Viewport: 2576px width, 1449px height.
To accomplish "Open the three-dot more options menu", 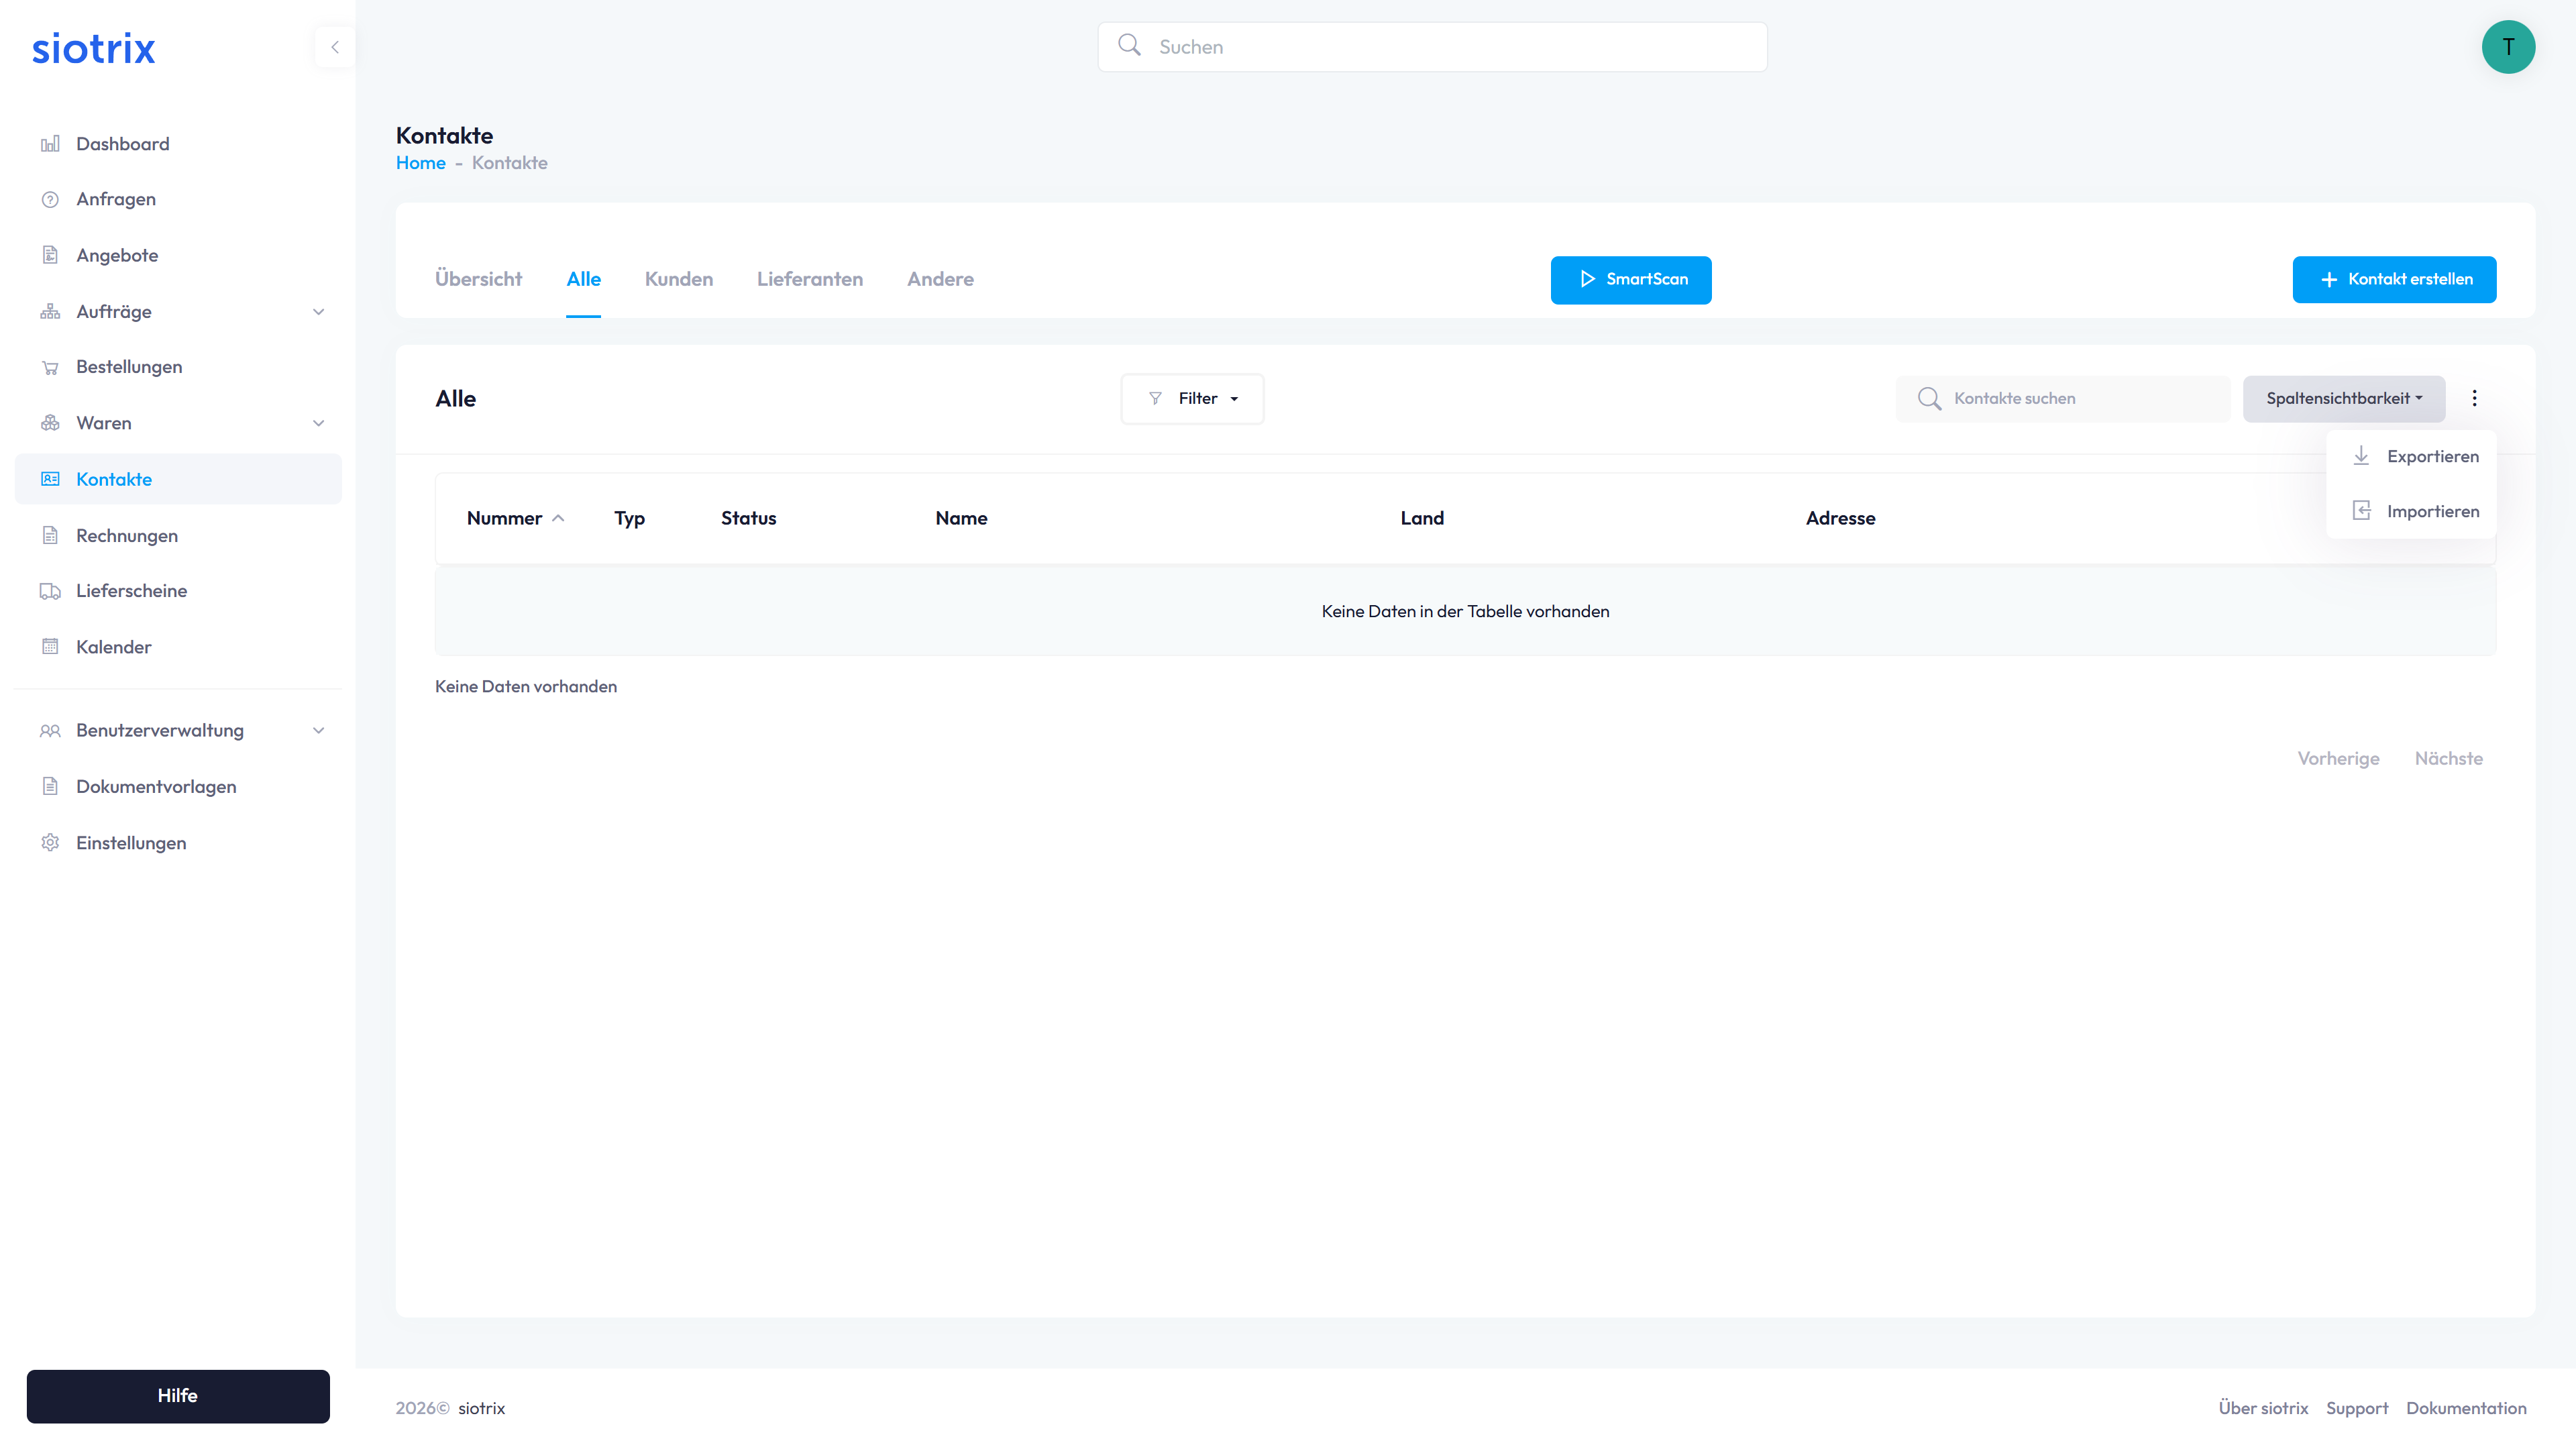I will 2474,398.
